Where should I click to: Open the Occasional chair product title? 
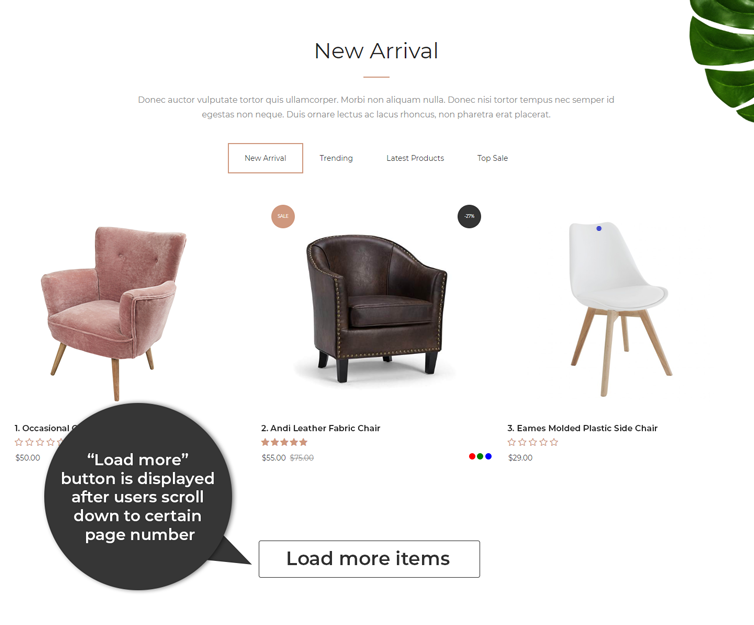[x=43, y=428]
